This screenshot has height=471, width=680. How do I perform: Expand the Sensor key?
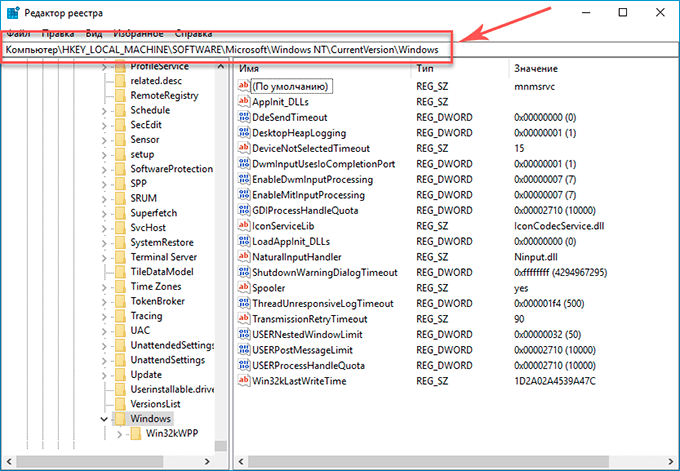[x=104, y=141]
